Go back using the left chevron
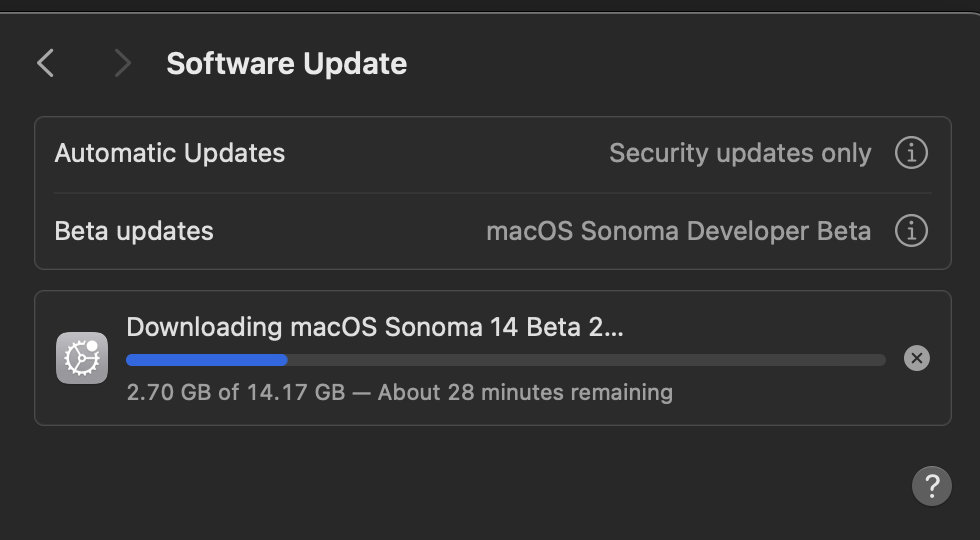 coord(45,64)
